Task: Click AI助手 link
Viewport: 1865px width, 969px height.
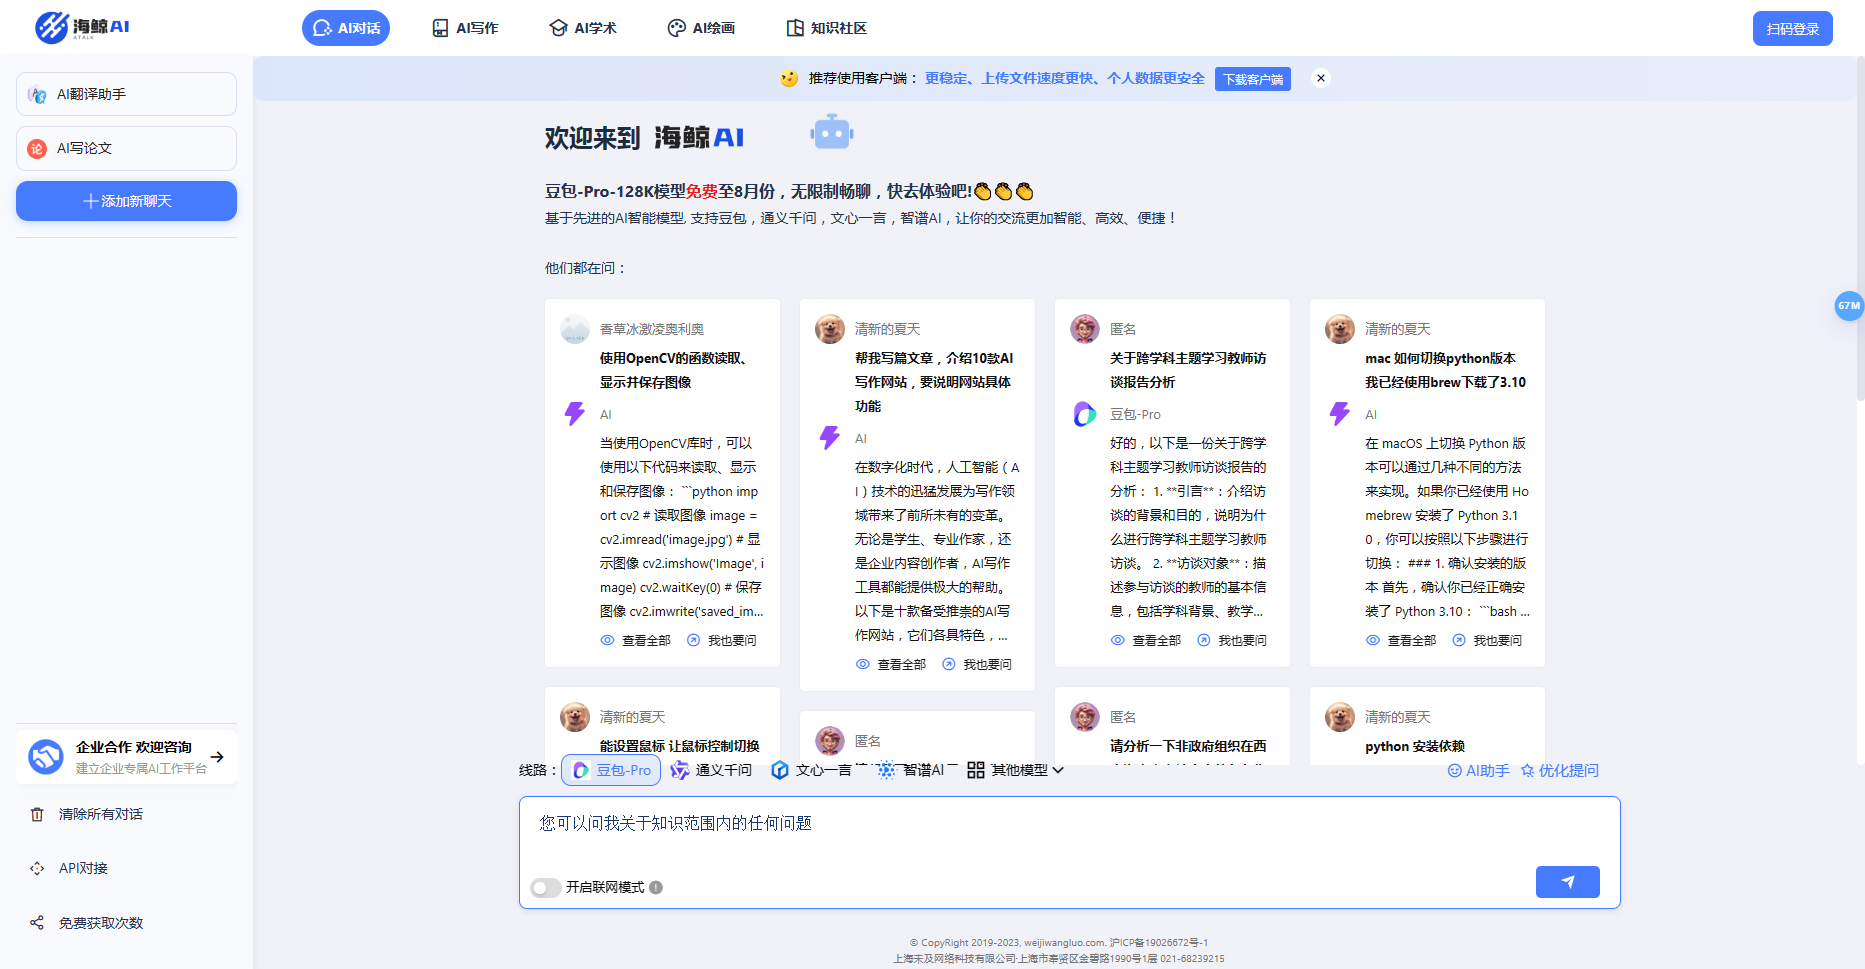Action: [x=1478, y=771]
